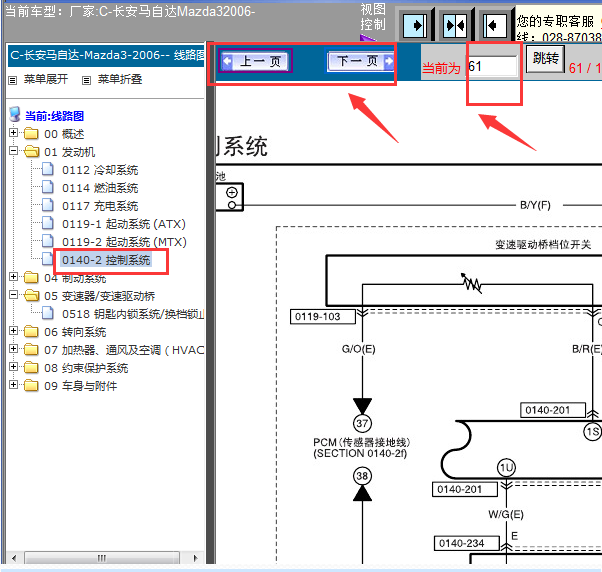Expand the 09 车身与附件 folder

(13, 385)
